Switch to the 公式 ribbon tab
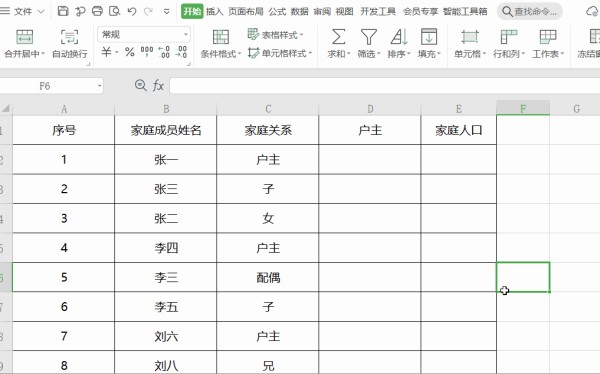This screenshot has height=374, width=600. 277,11
